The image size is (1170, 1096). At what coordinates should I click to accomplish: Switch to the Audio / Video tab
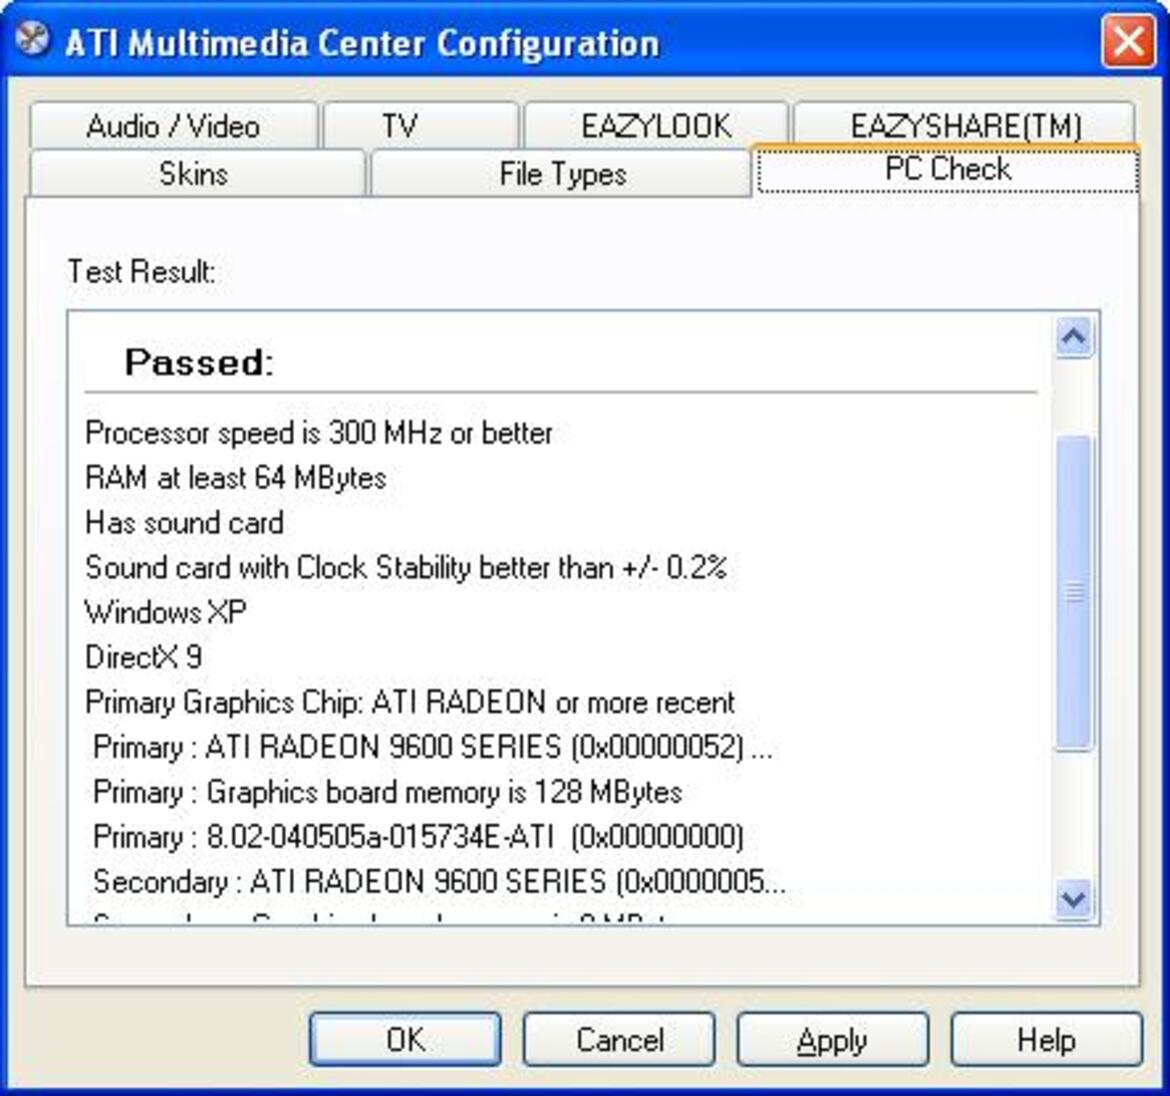click(173, 125)
